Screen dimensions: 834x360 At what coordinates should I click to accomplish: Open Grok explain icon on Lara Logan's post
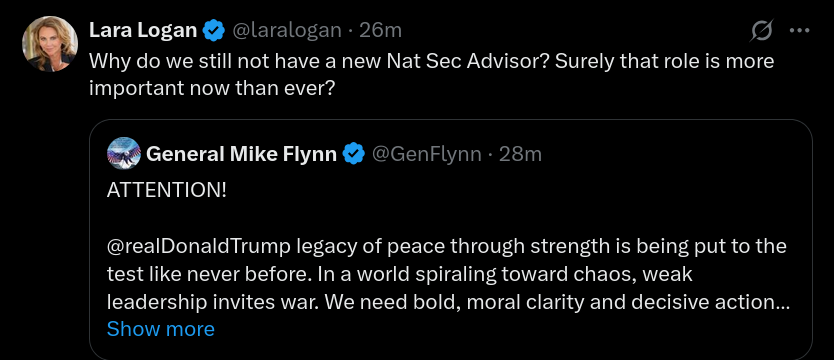pos(762,30)
